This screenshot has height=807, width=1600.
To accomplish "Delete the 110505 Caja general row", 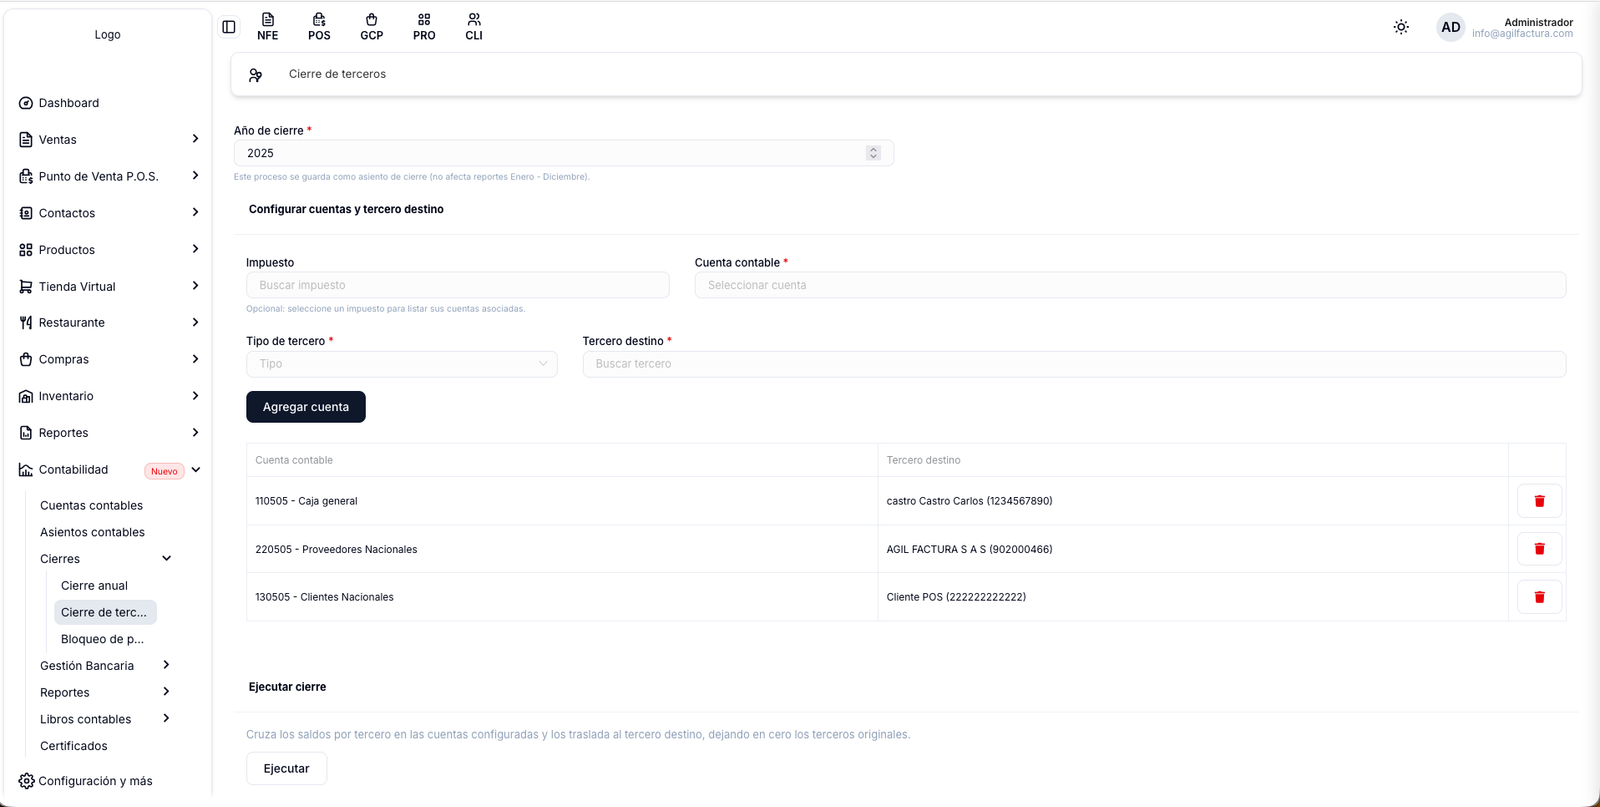I will point(1539,501).
